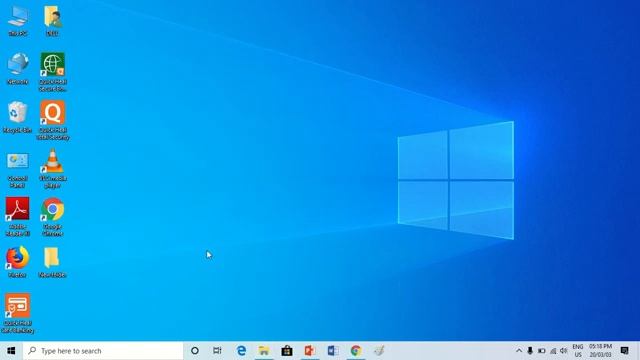Viewport: 640px width, 360px height.
Task: Switch to Chrome on the taskbar
Action: click(356, 351)
